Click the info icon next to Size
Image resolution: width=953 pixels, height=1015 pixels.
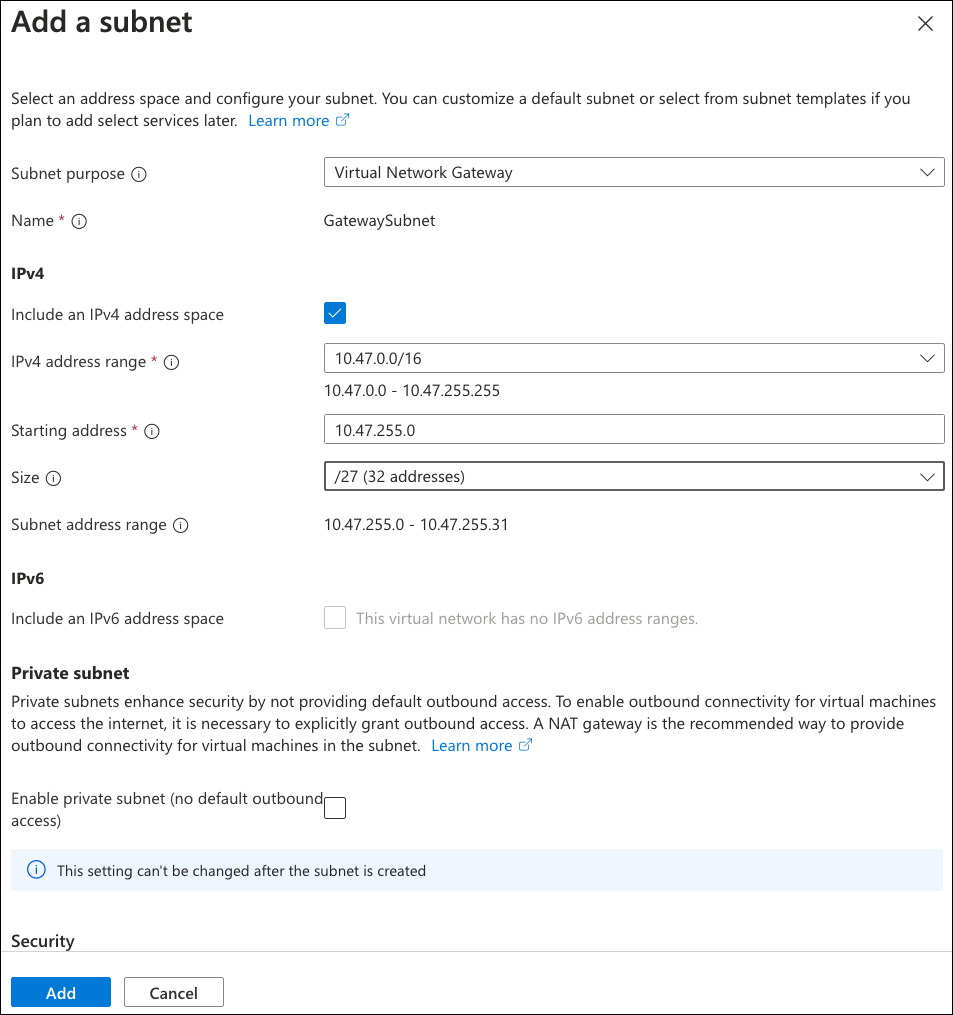click(x=54, y=479)
